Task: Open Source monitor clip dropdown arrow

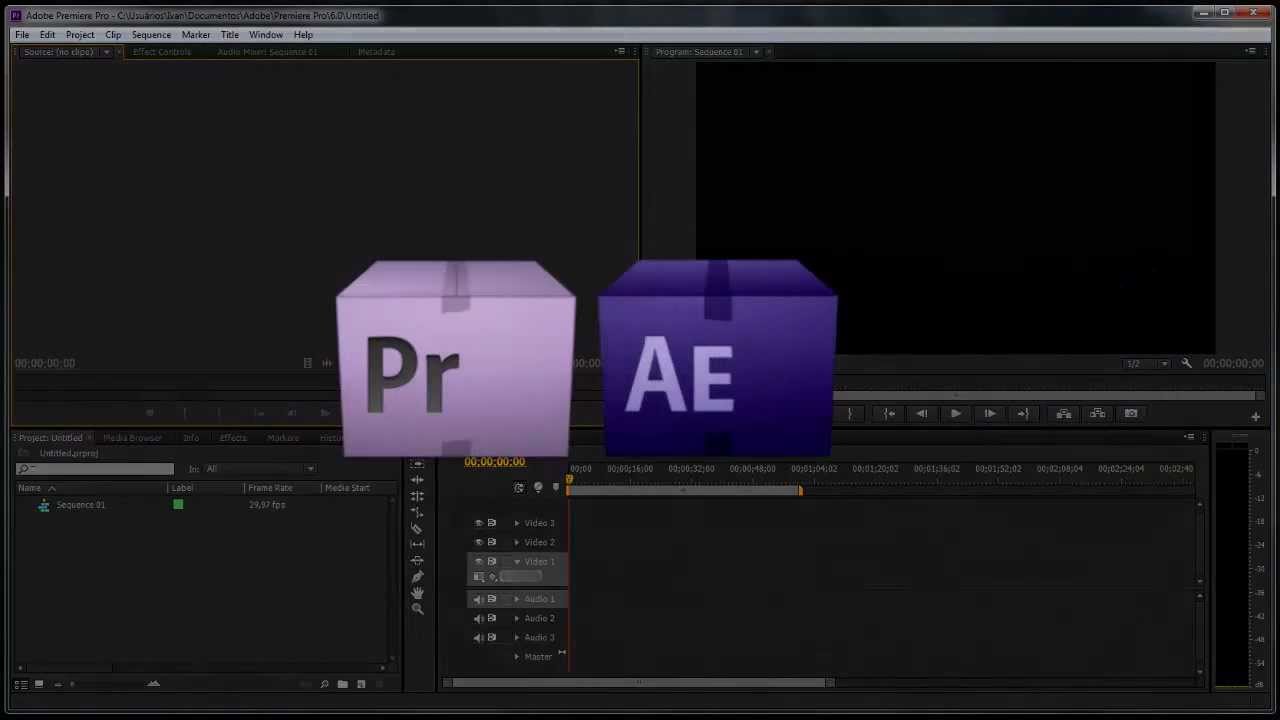Action: pyautogui.click(x=106, y=52)
